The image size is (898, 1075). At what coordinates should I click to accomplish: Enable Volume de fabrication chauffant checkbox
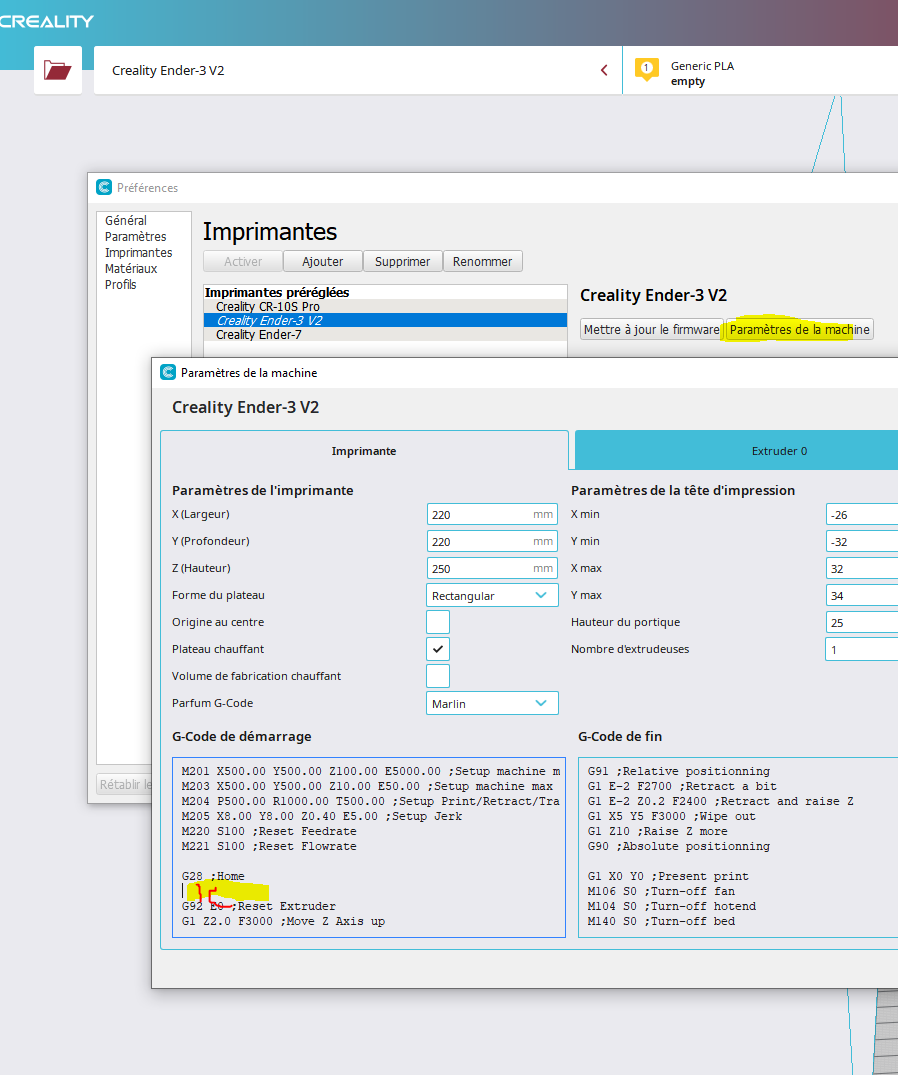pos(438,676)
